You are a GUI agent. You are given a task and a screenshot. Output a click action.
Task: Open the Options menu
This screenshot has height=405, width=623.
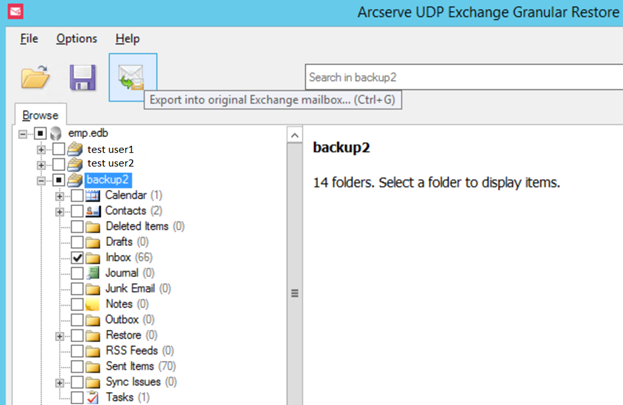tap(77, 39)
